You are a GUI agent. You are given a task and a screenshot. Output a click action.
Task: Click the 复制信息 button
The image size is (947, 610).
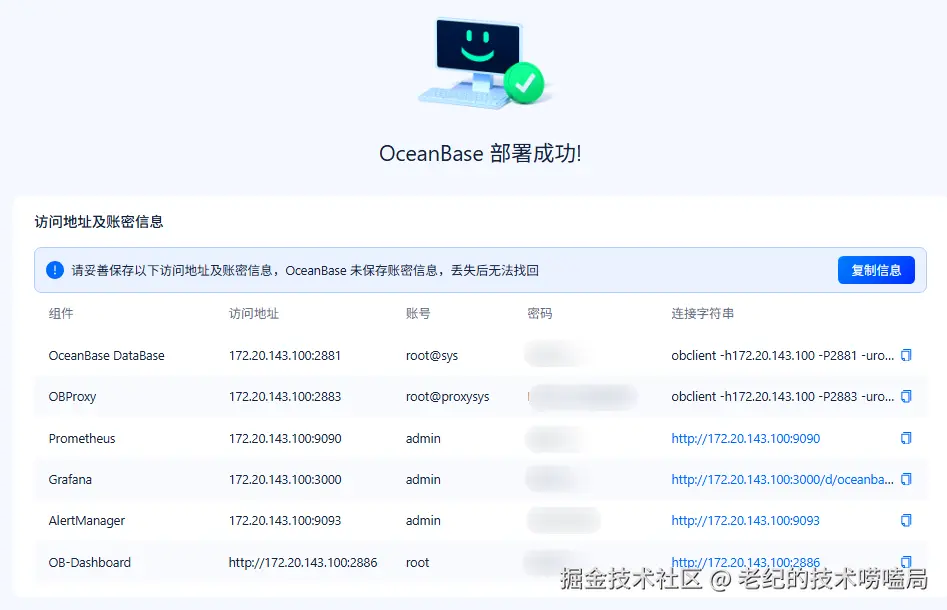point(876,270)
